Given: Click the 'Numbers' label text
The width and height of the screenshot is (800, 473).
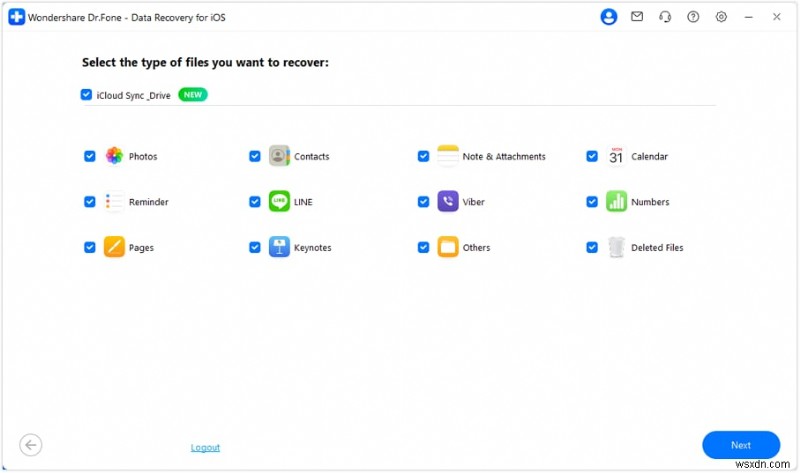Looking at the screenshot, I should point(650,202).
